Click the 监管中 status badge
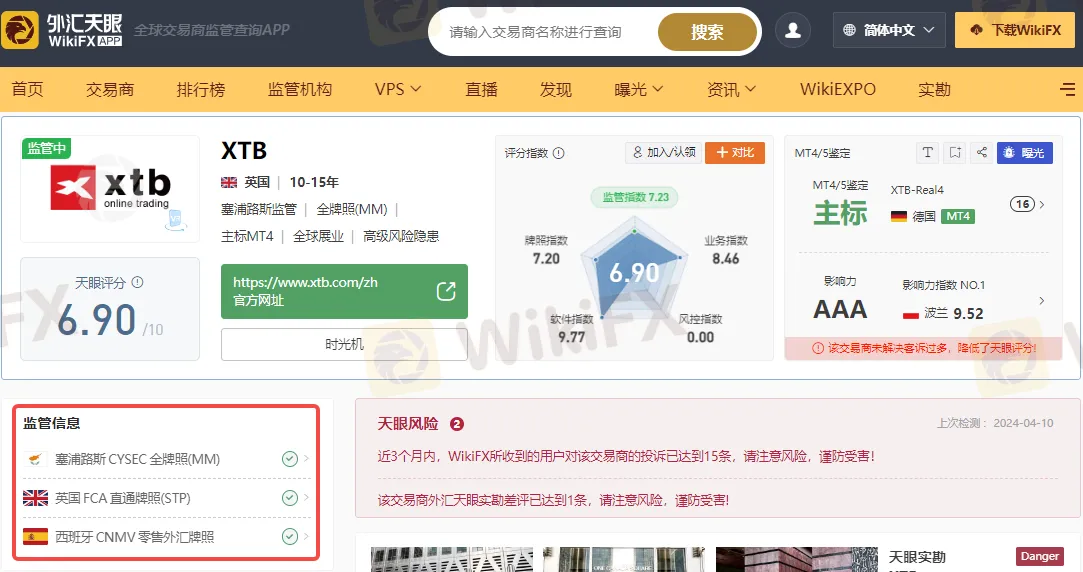Viewport: 1083px width, 572px height. tap(46, 149)
